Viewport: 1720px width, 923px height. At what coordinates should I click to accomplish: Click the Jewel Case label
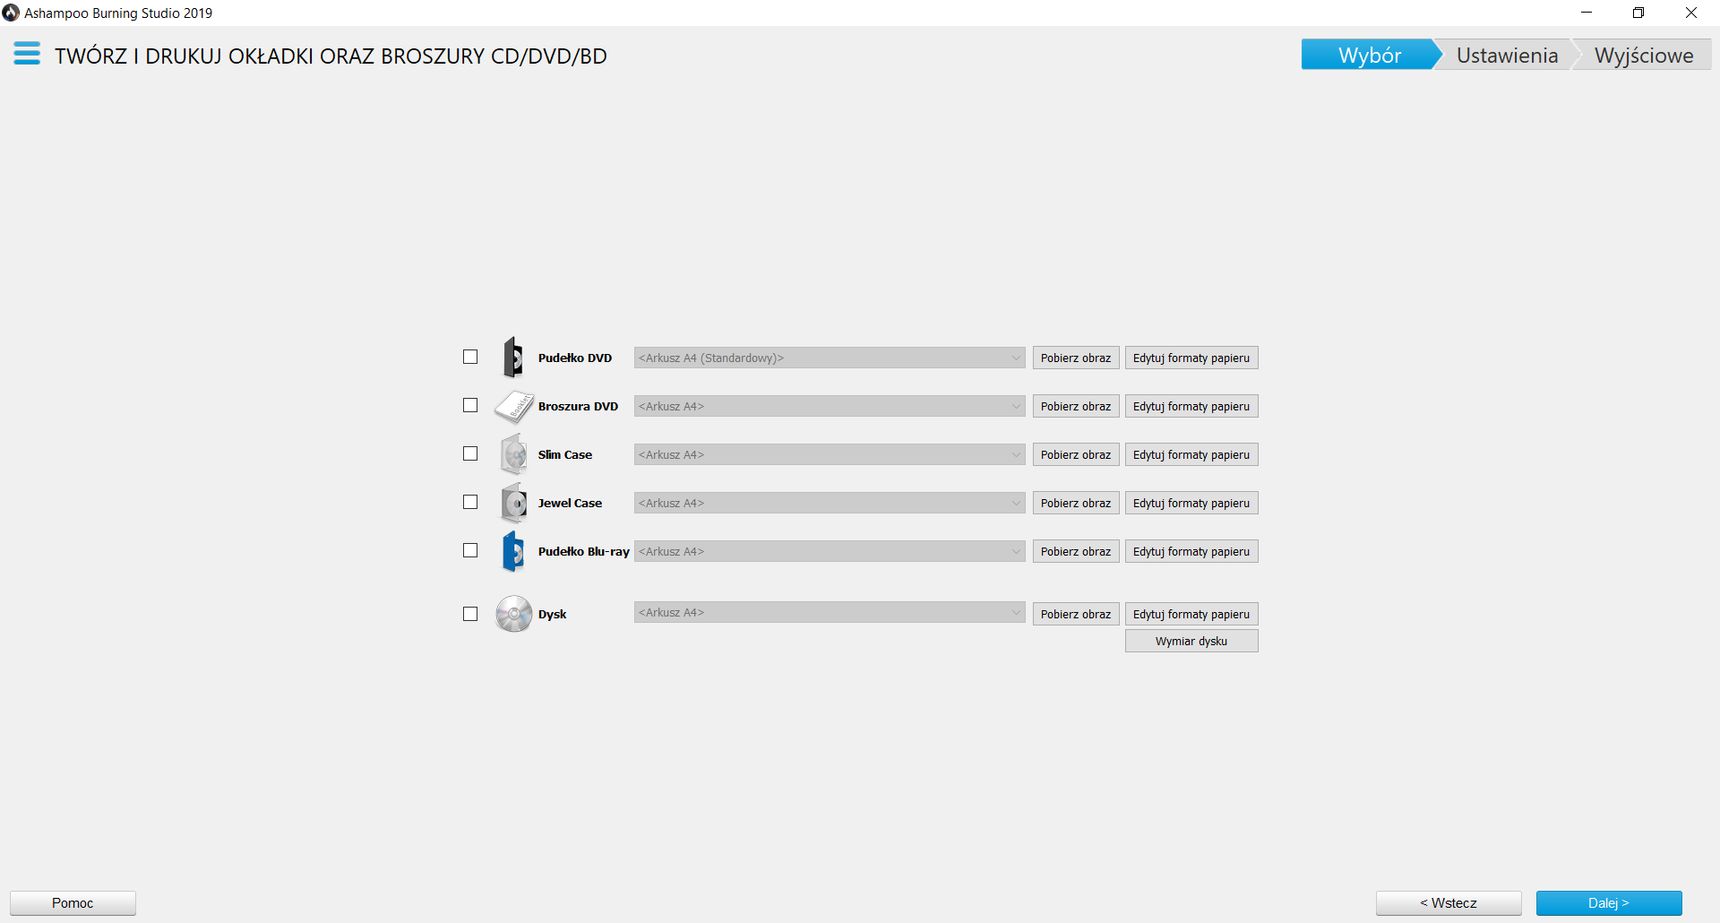pos(570,503)
